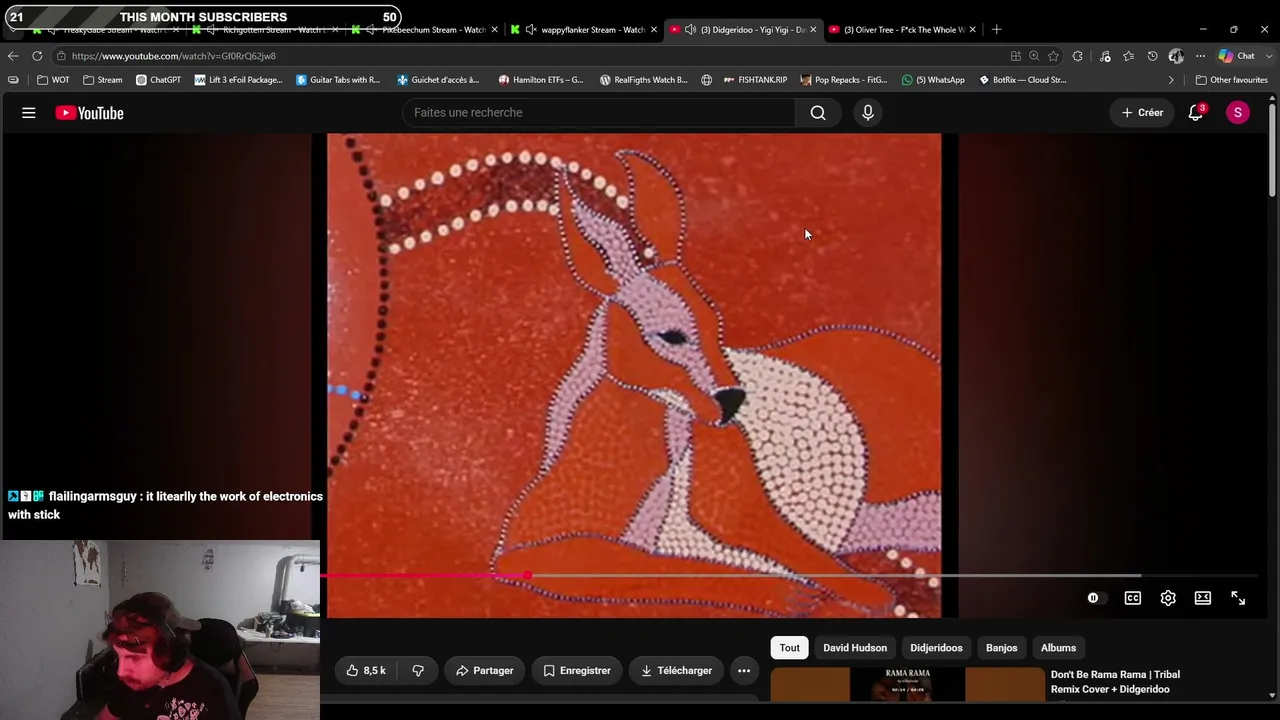
Task: Toggle closed captions on the video
Action: 1133,598
